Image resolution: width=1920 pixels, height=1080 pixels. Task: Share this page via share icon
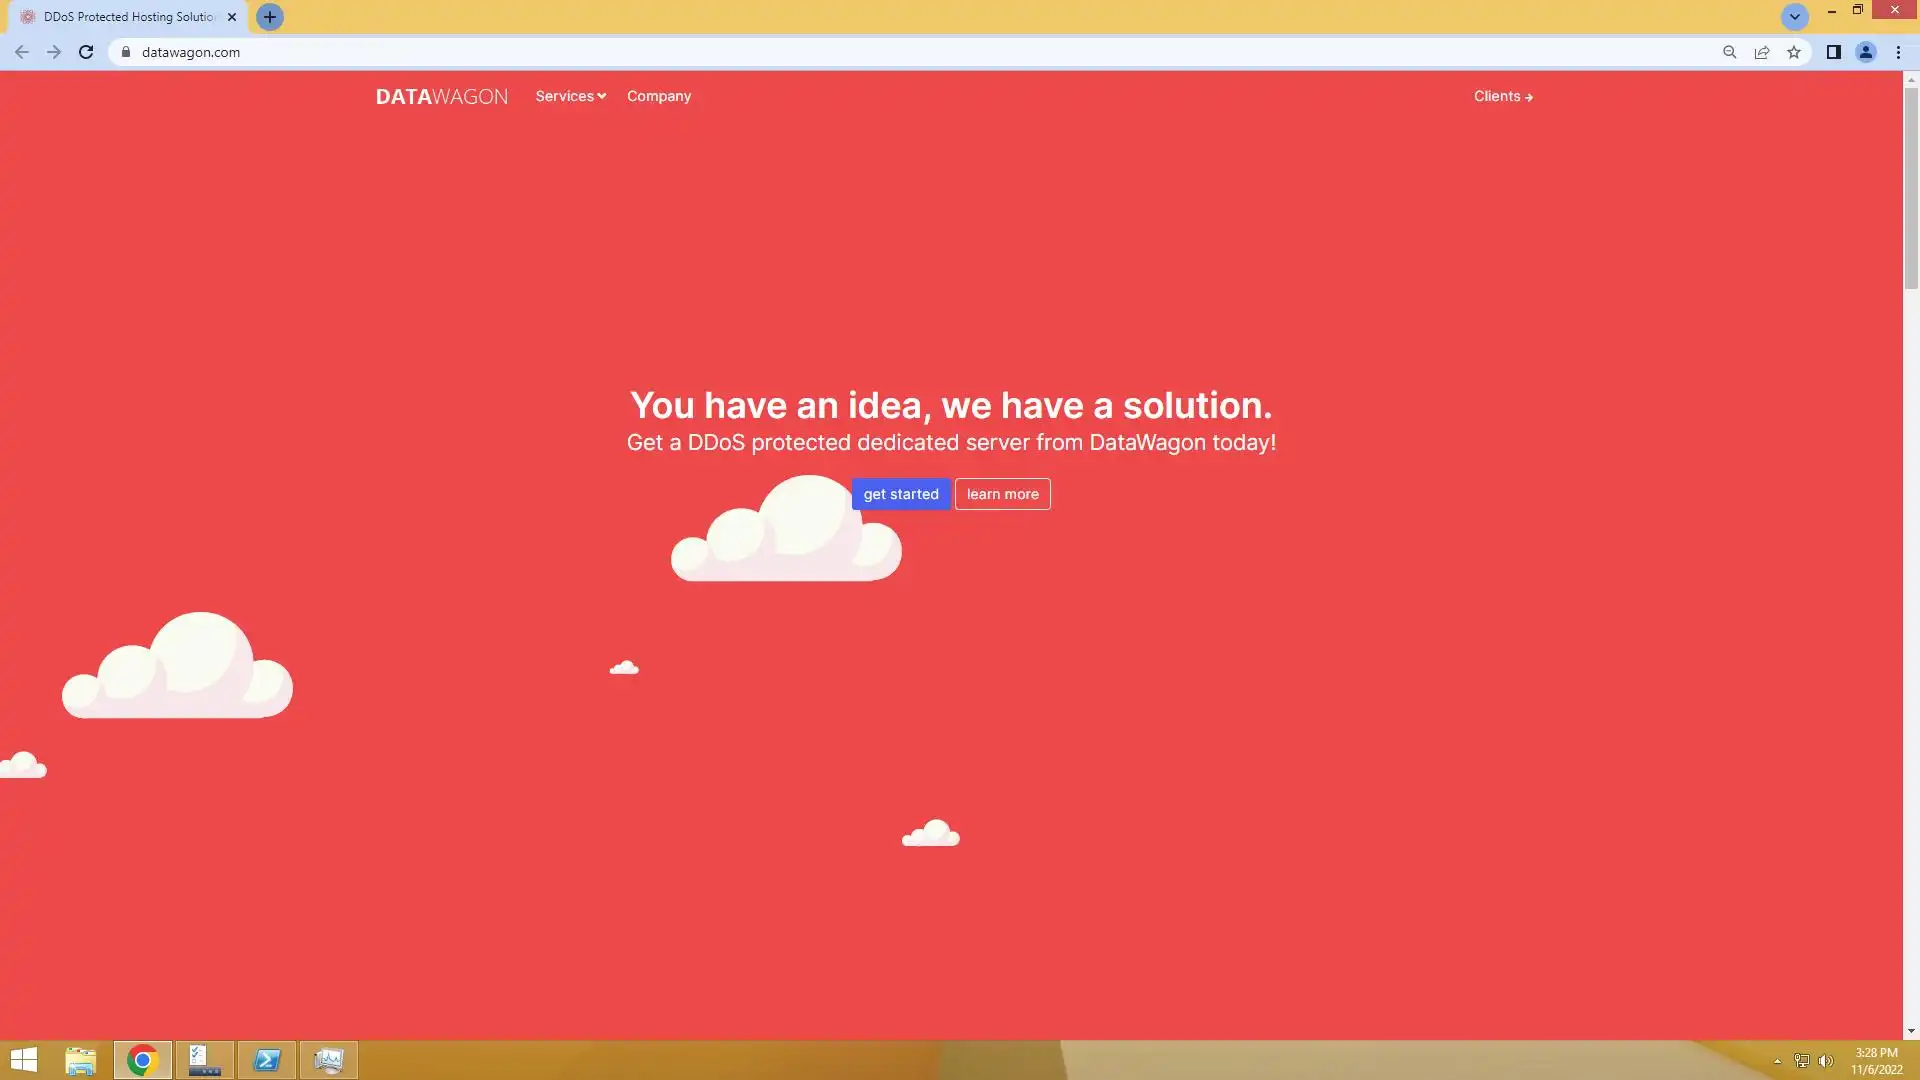tap(1762, 52)
